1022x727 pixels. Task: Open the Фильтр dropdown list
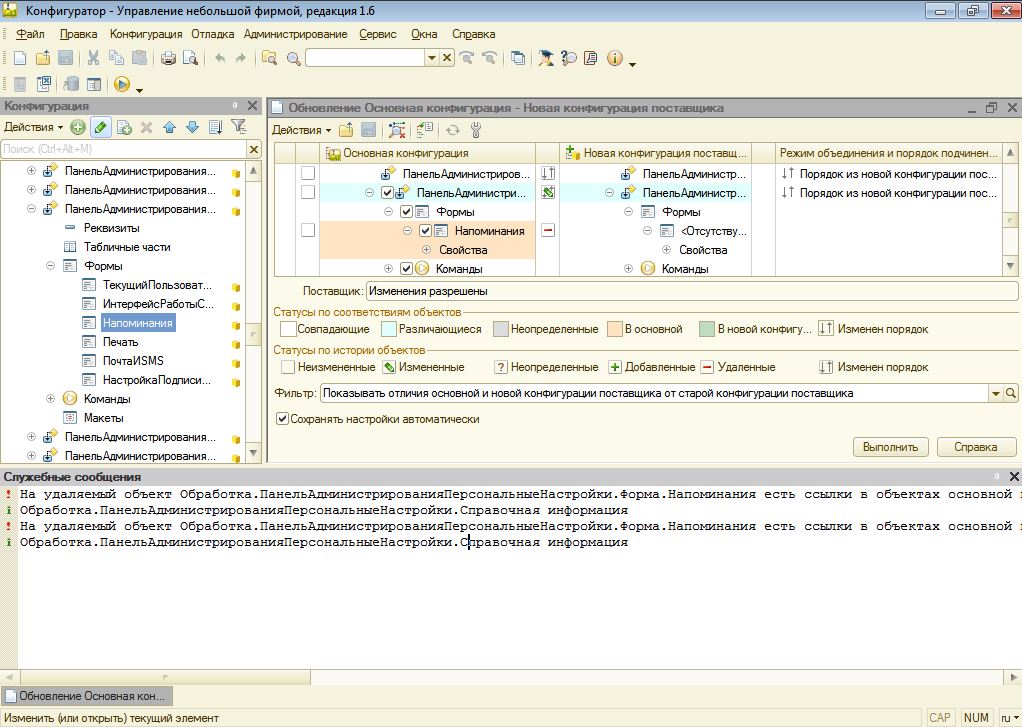click(x=995, y=394)
